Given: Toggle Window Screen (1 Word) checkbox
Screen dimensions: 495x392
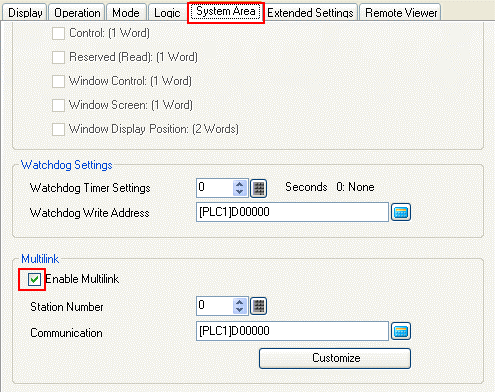Looking at the screenshot, I should pos(58,105).
